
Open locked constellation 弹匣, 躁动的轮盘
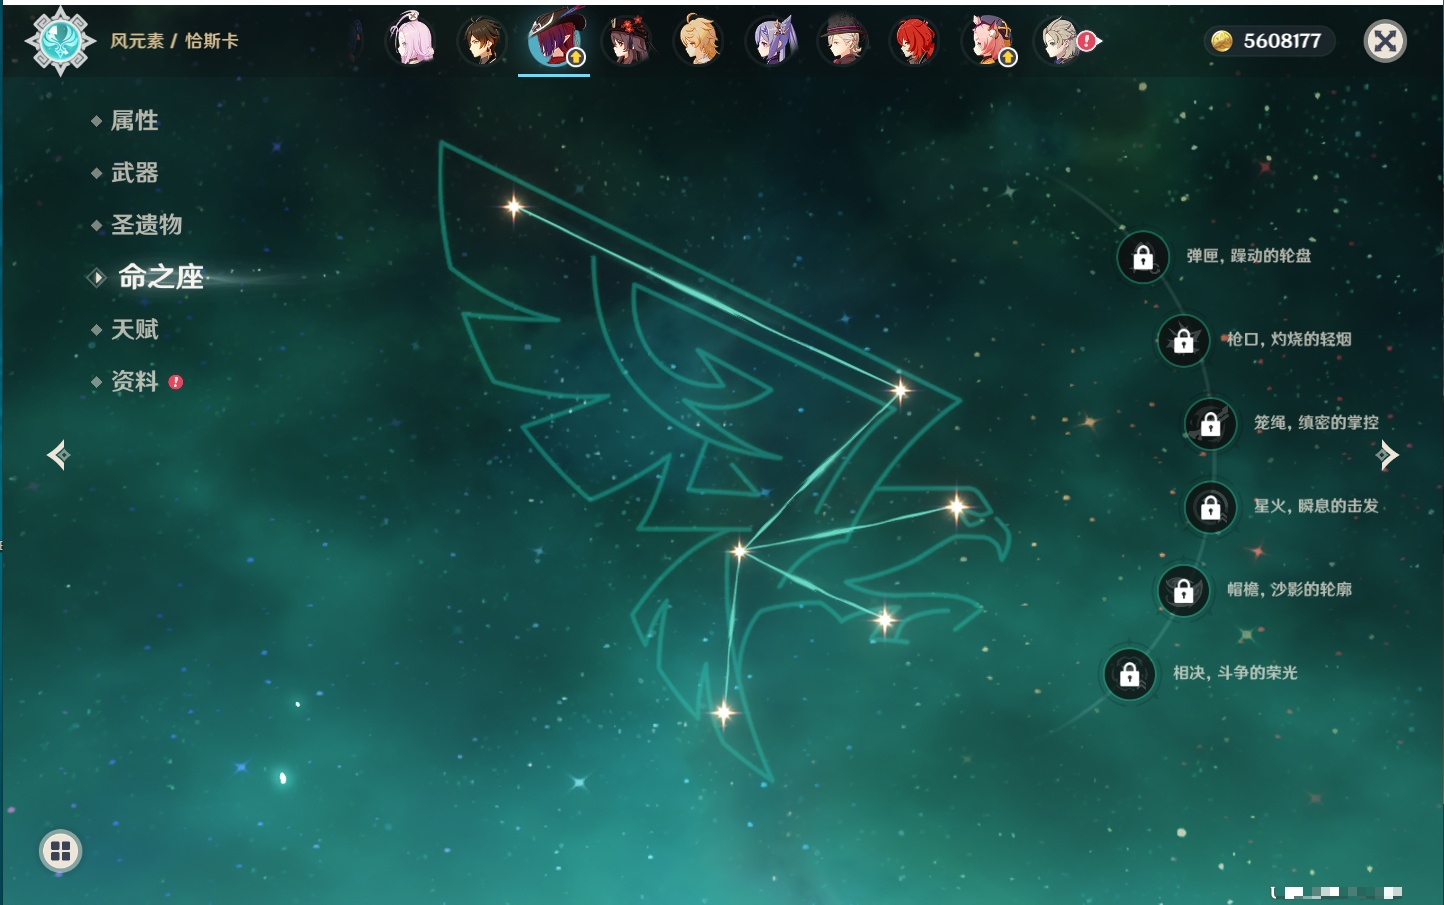click(x=1143, y=258)
